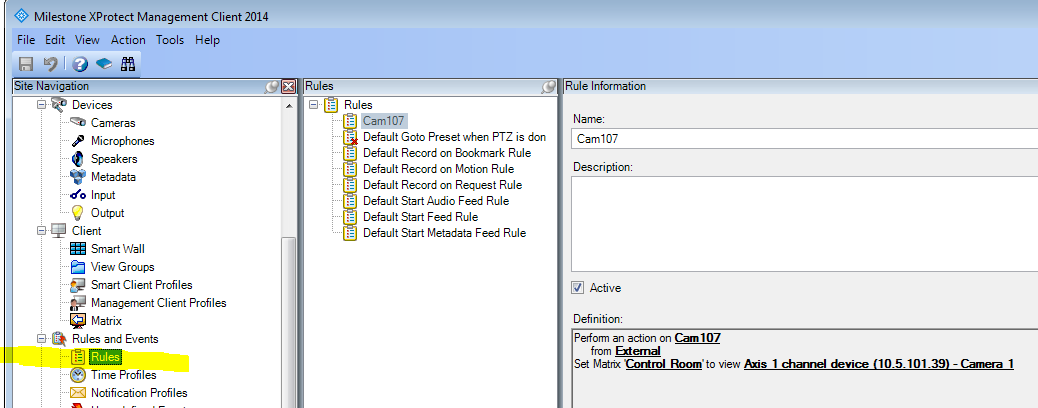Open the View menu
Viewport: 1038px width, 408px height.
87,40
